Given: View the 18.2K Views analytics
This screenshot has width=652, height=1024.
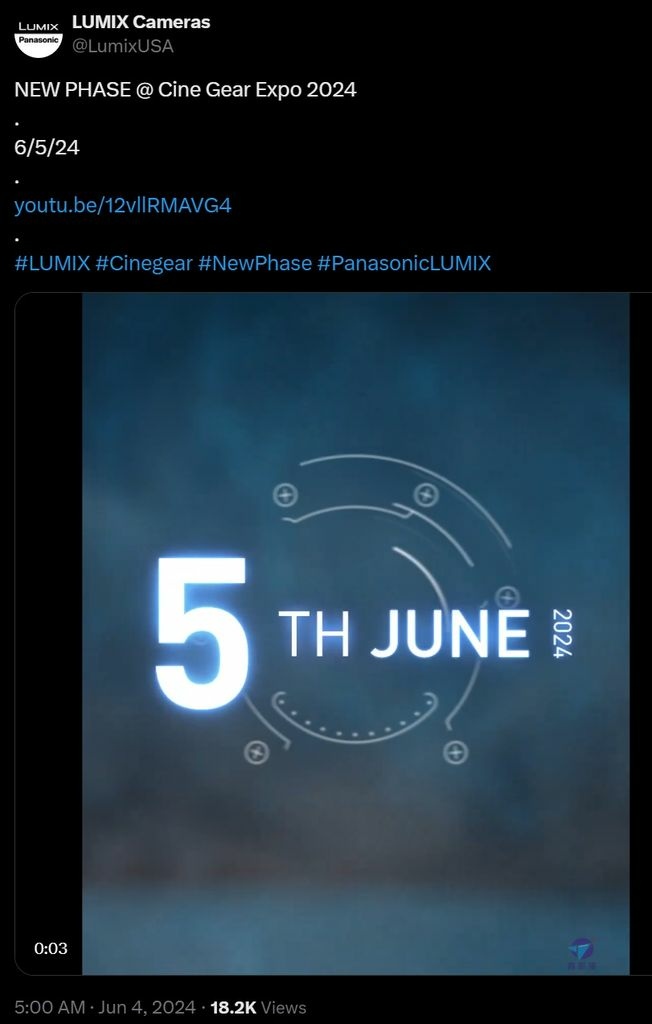Looking at the screenshot, I should pos(258,1007).
